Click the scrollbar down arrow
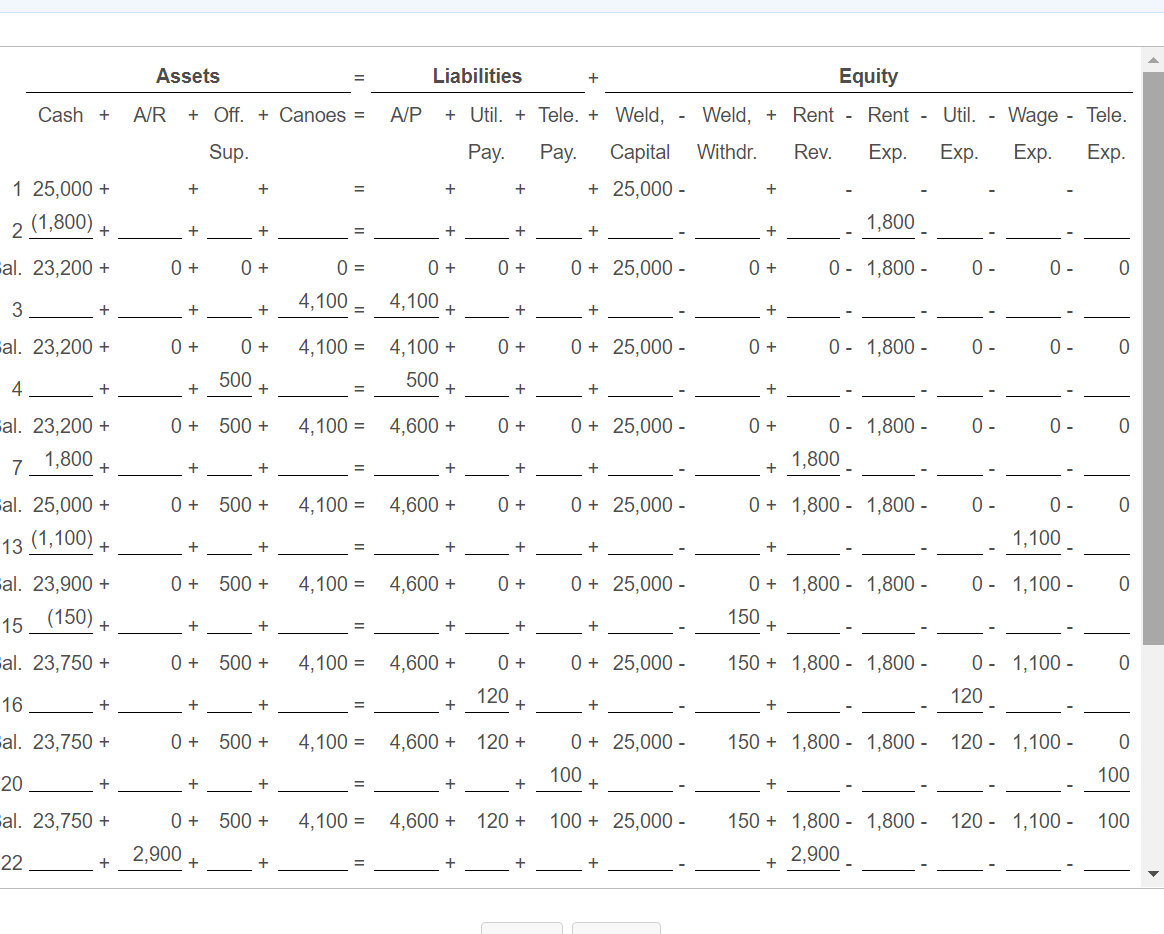Screen dimensions: 1164x934 [1153, 874]
